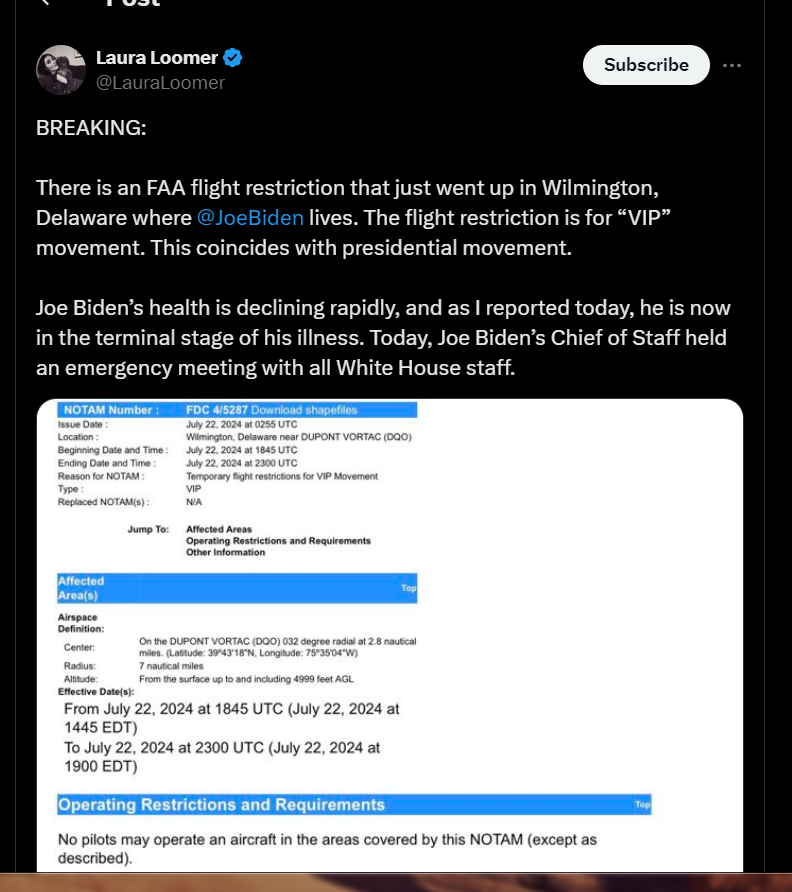The image size is (792, 892).
Task: Click the blue verified badge icon
Action: point(233,58)
